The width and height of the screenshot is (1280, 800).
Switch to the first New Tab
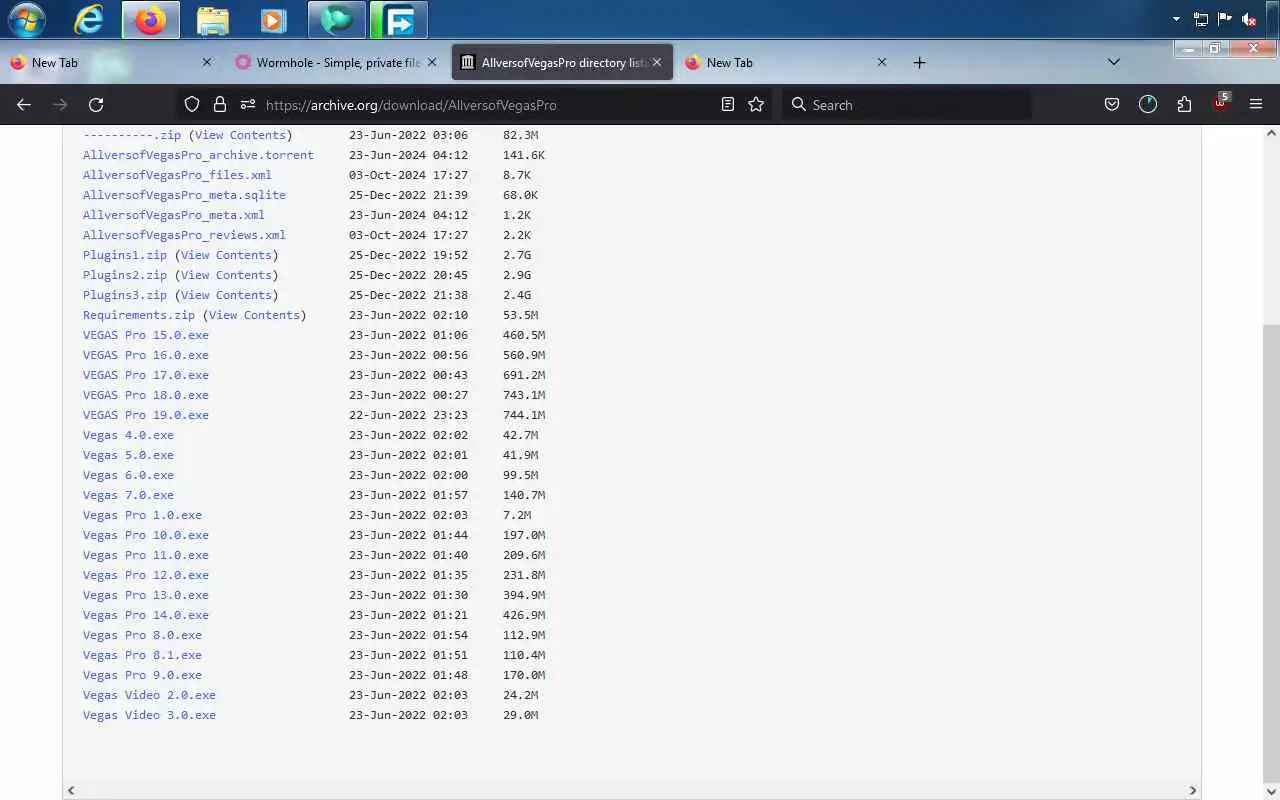[112, 62]
